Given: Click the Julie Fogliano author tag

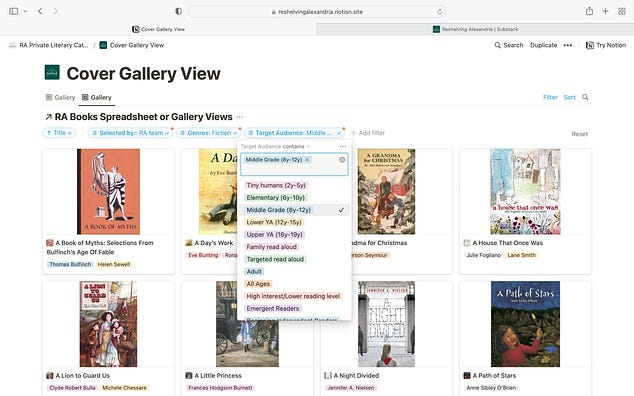Looking at the screenshot, I should (x=483, y=255).
